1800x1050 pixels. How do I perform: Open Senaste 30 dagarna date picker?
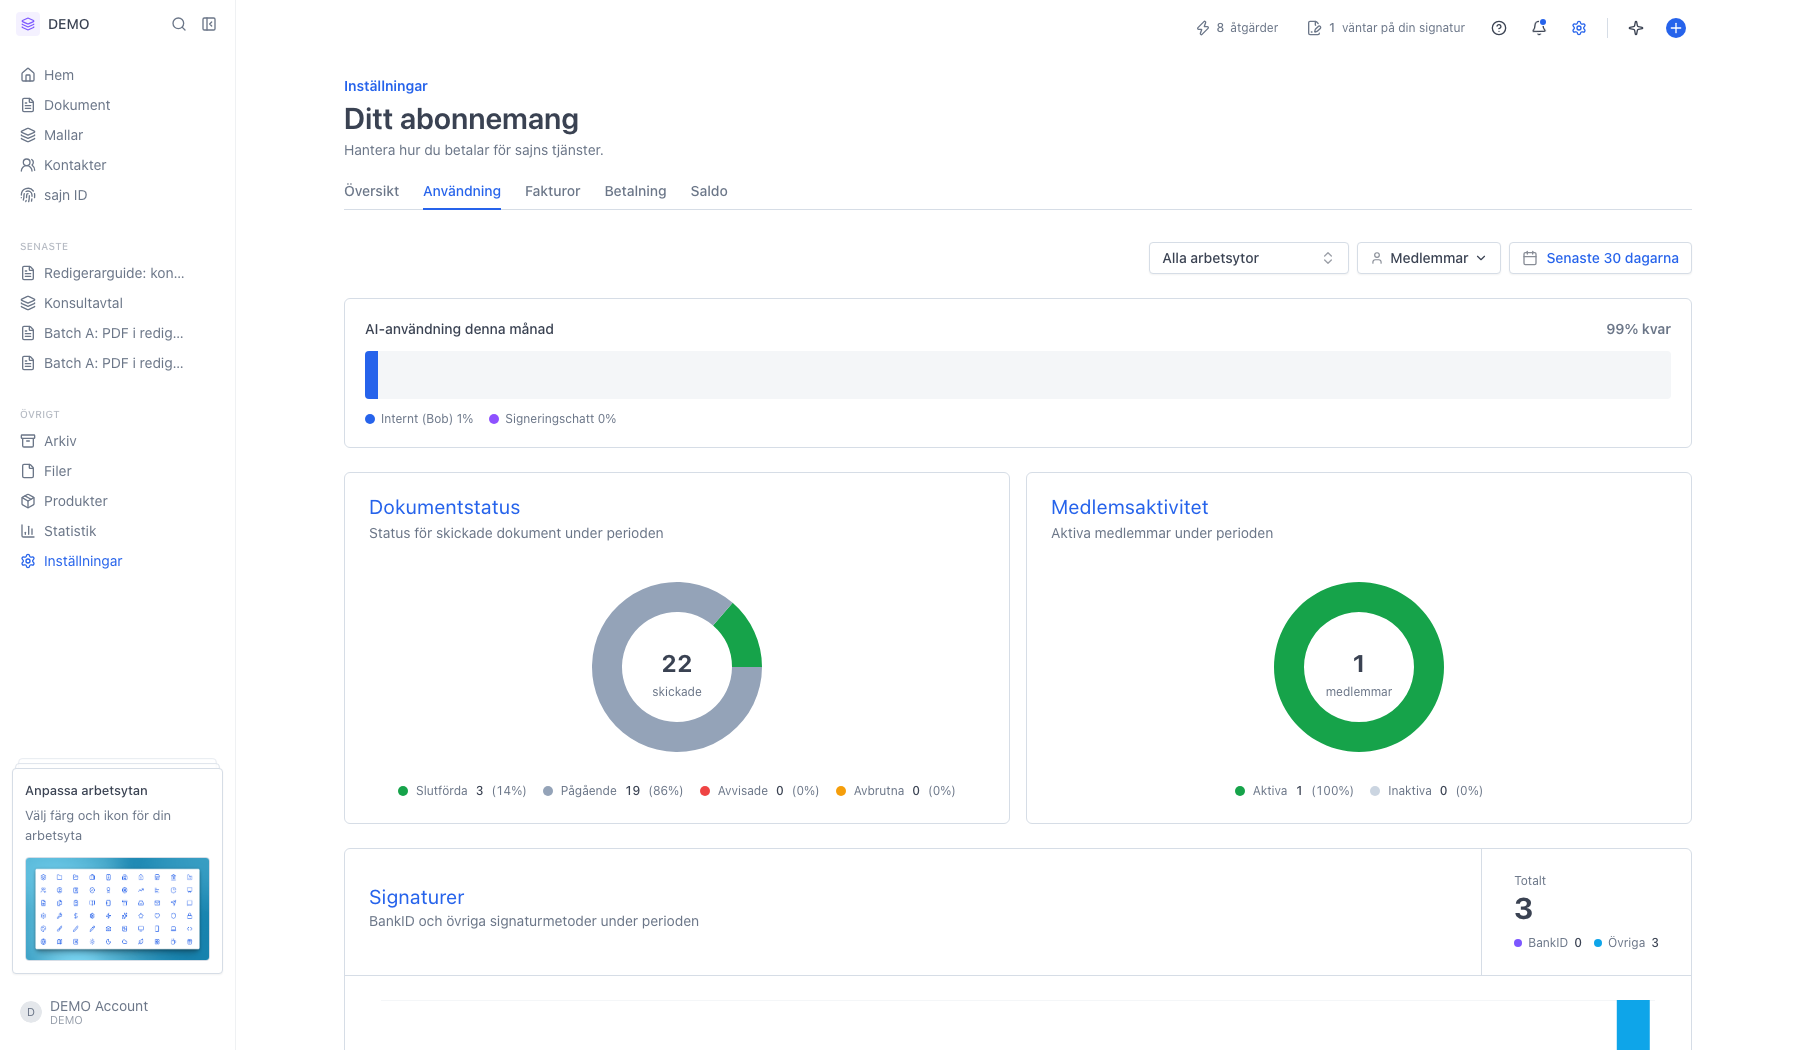click(x=1600, y=258)
